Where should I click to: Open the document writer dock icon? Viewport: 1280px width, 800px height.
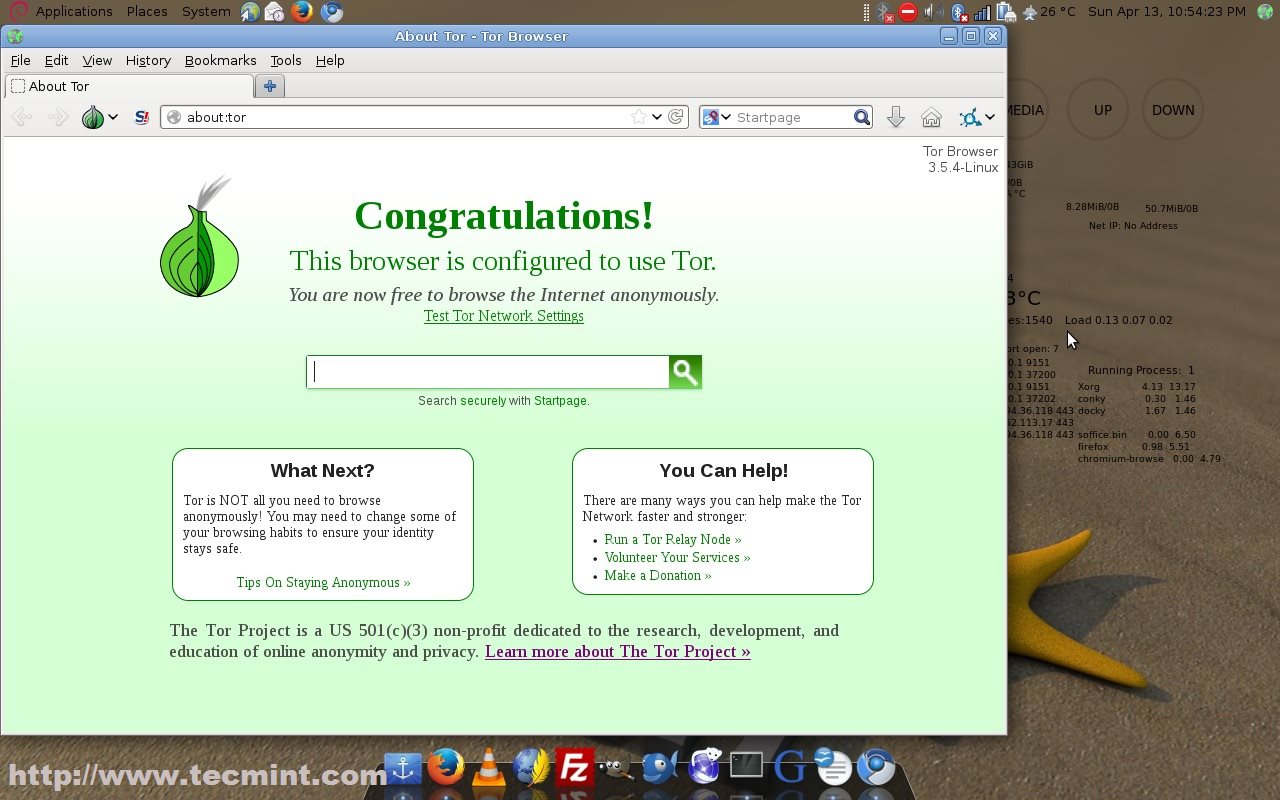(833, 768)
